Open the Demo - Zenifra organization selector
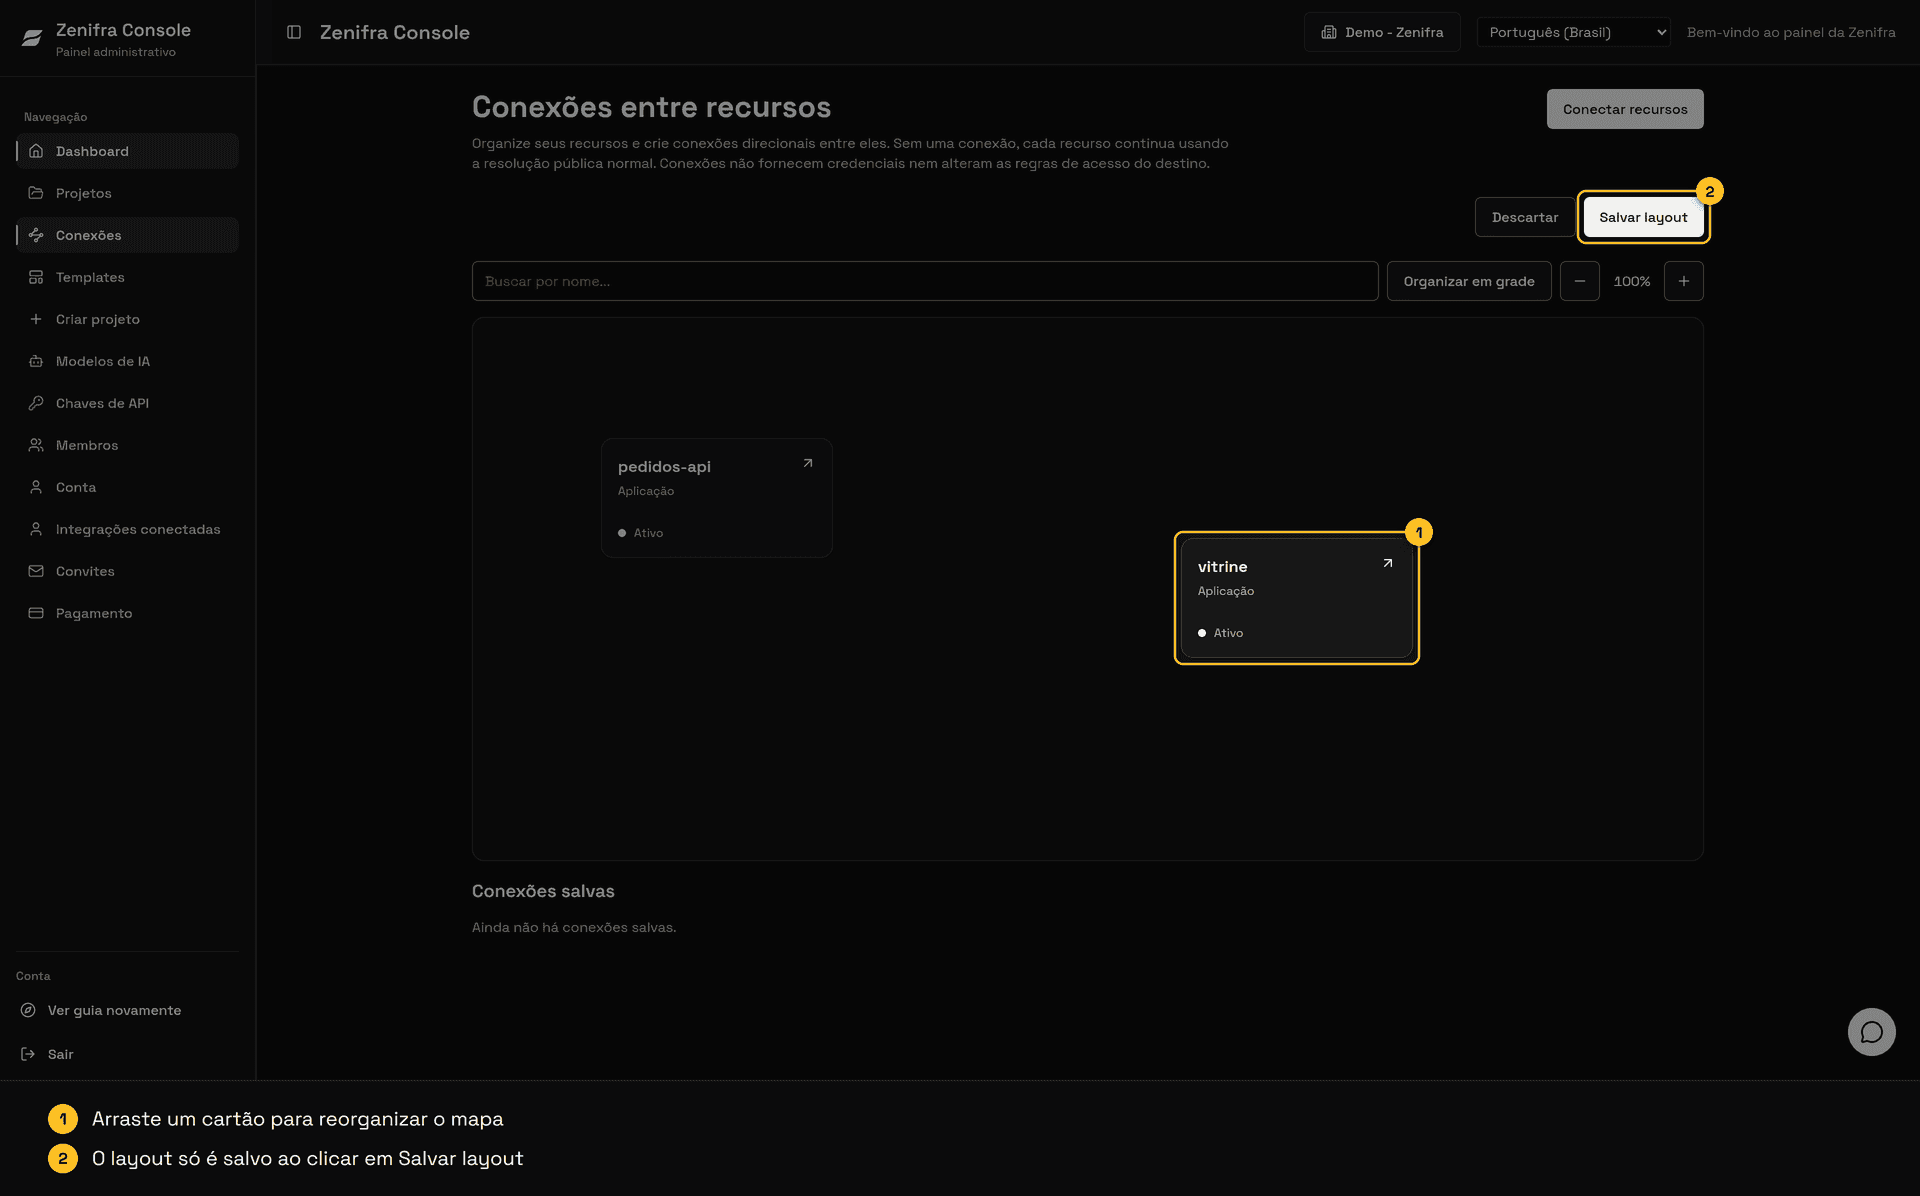Image resolution: width=1920 pixels, height=1196 pixels. [x=1382, y=32]
